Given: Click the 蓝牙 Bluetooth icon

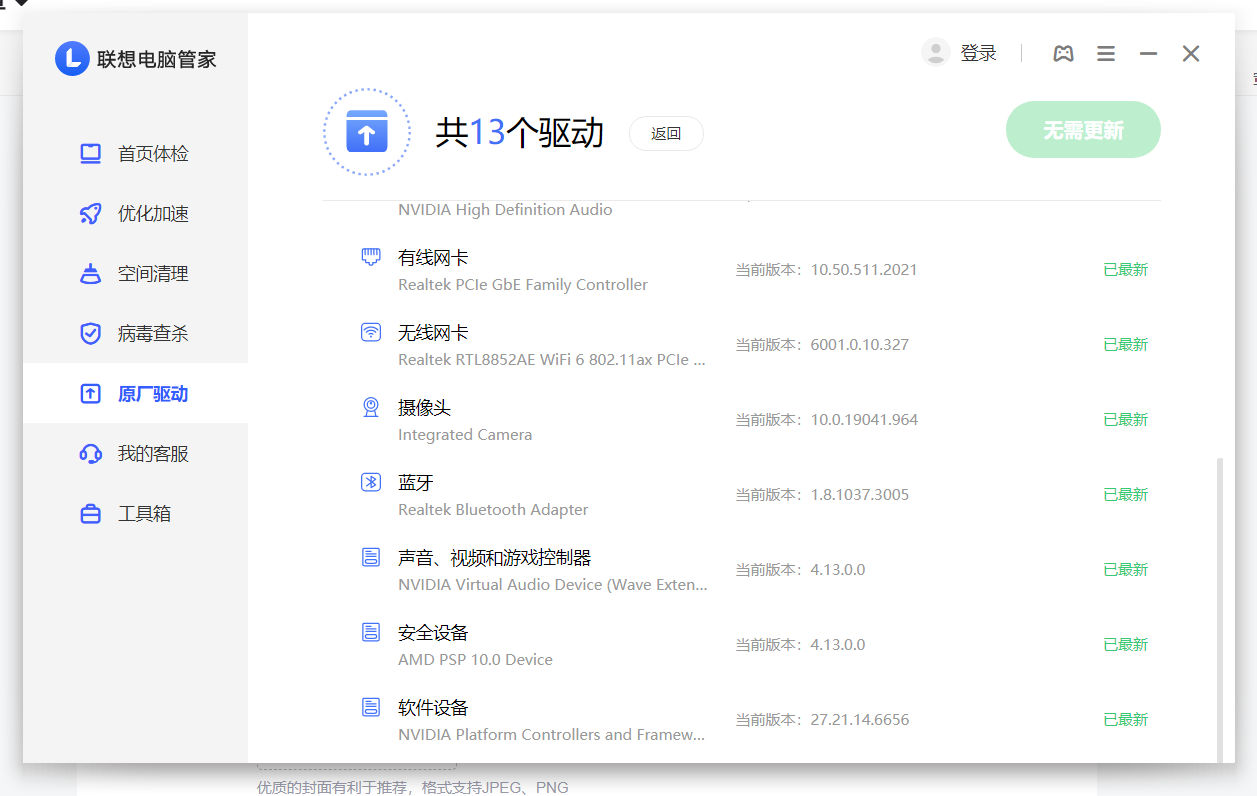Looking at the screenshot, I should [371, 482].
